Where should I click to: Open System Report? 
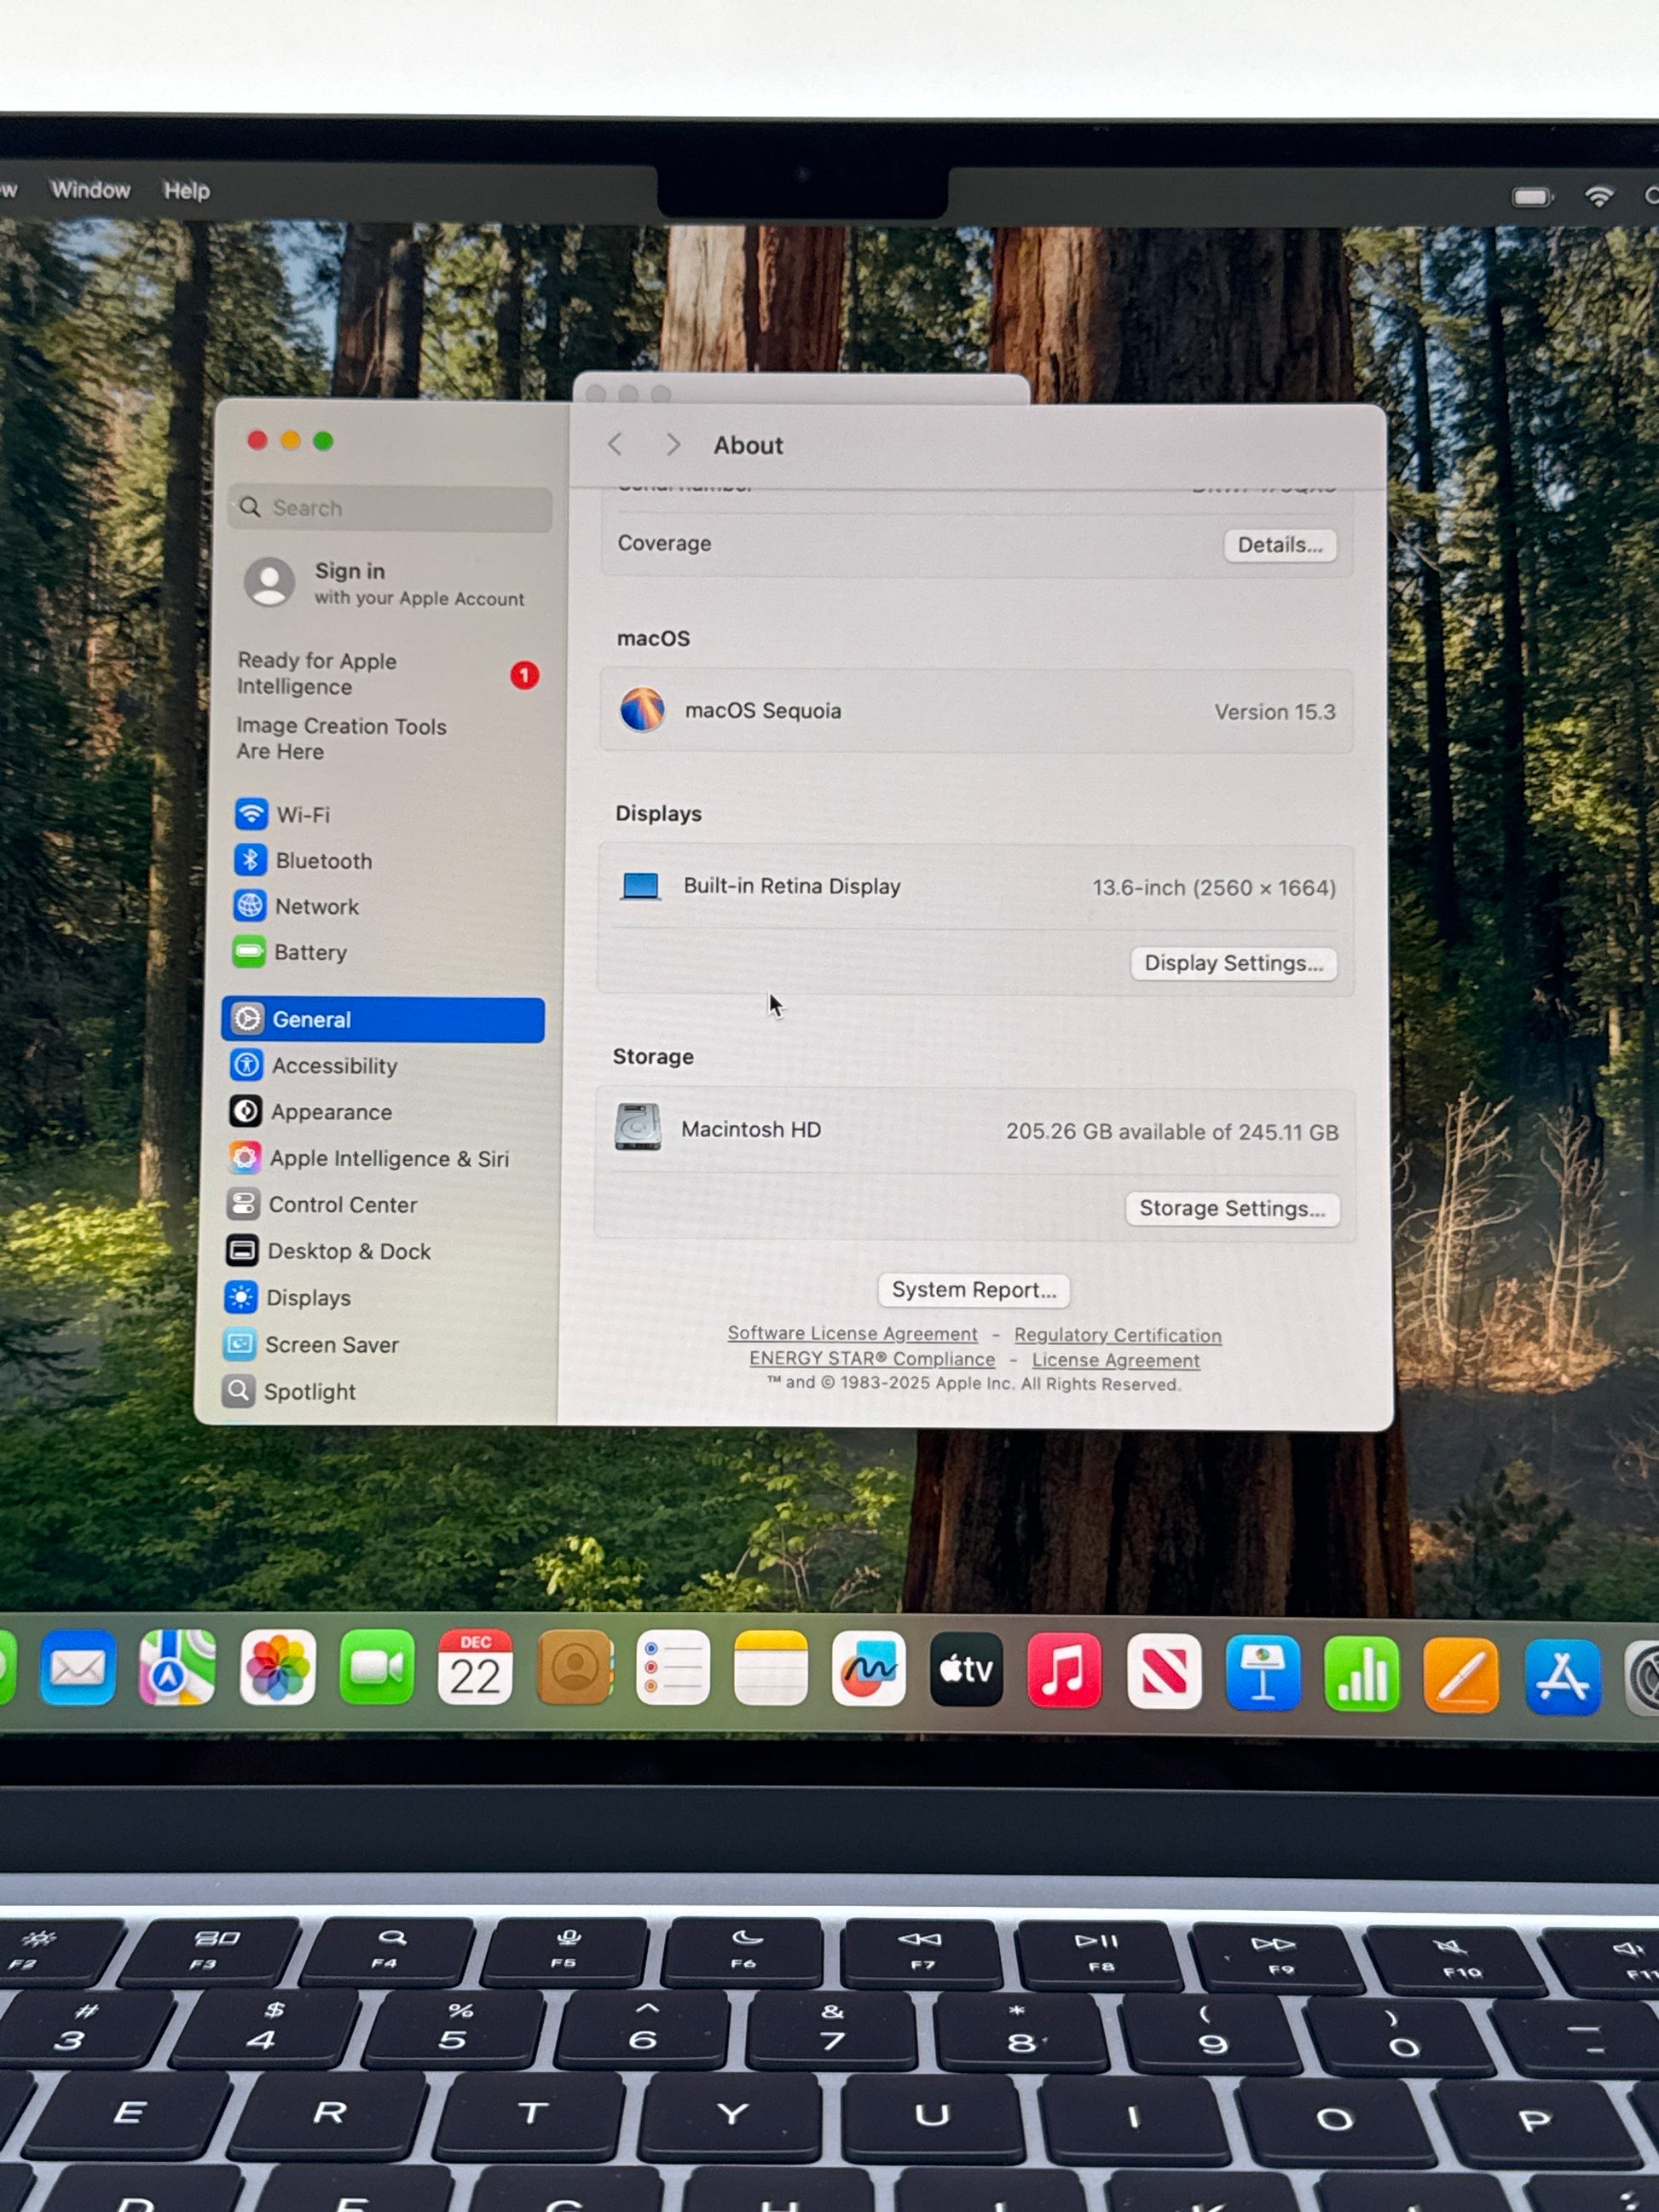click(x=973, y=1290)
